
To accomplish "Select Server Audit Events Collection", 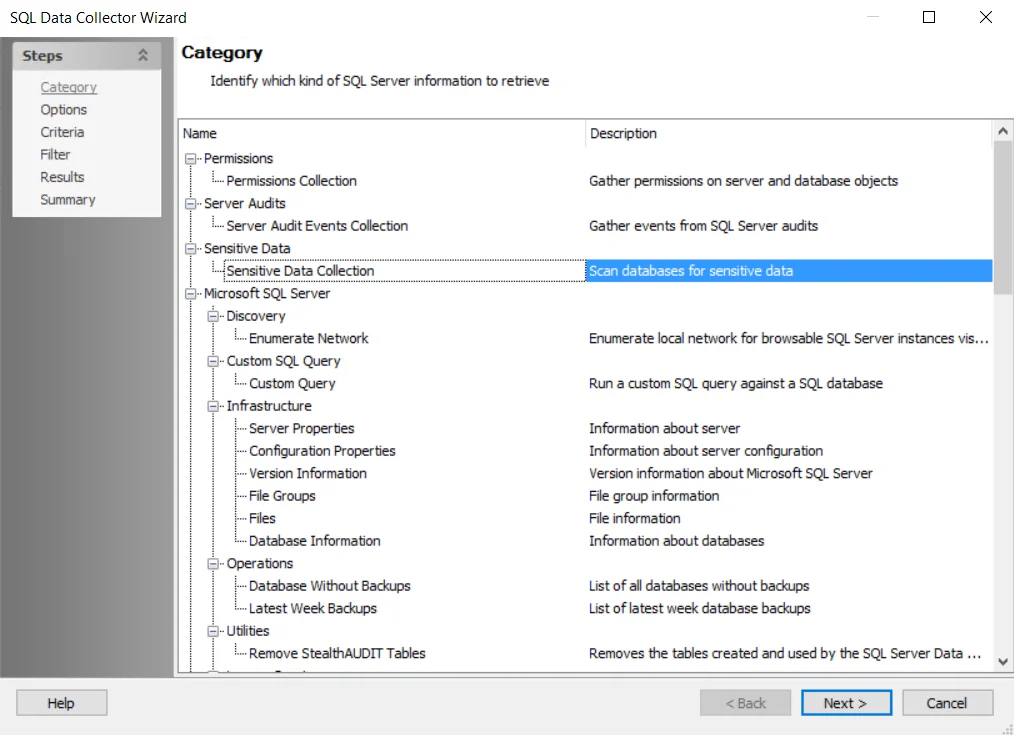I will coord(317,226).
